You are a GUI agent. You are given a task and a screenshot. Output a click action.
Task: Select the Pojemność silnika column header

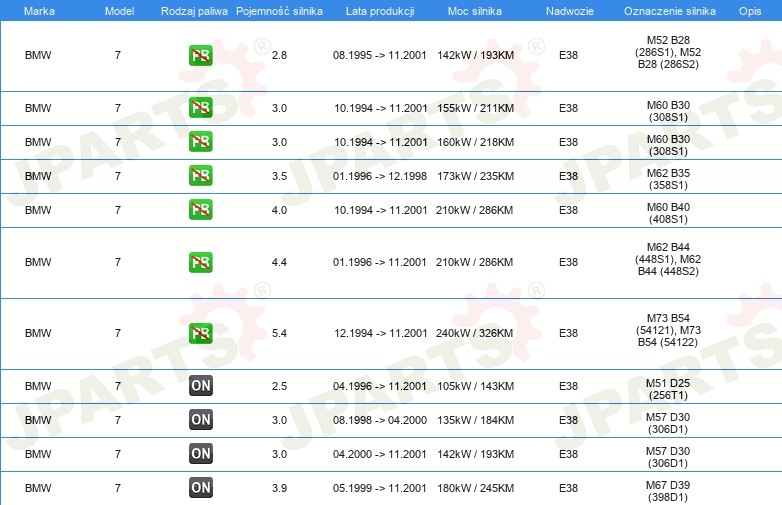(x=279, y=10)
